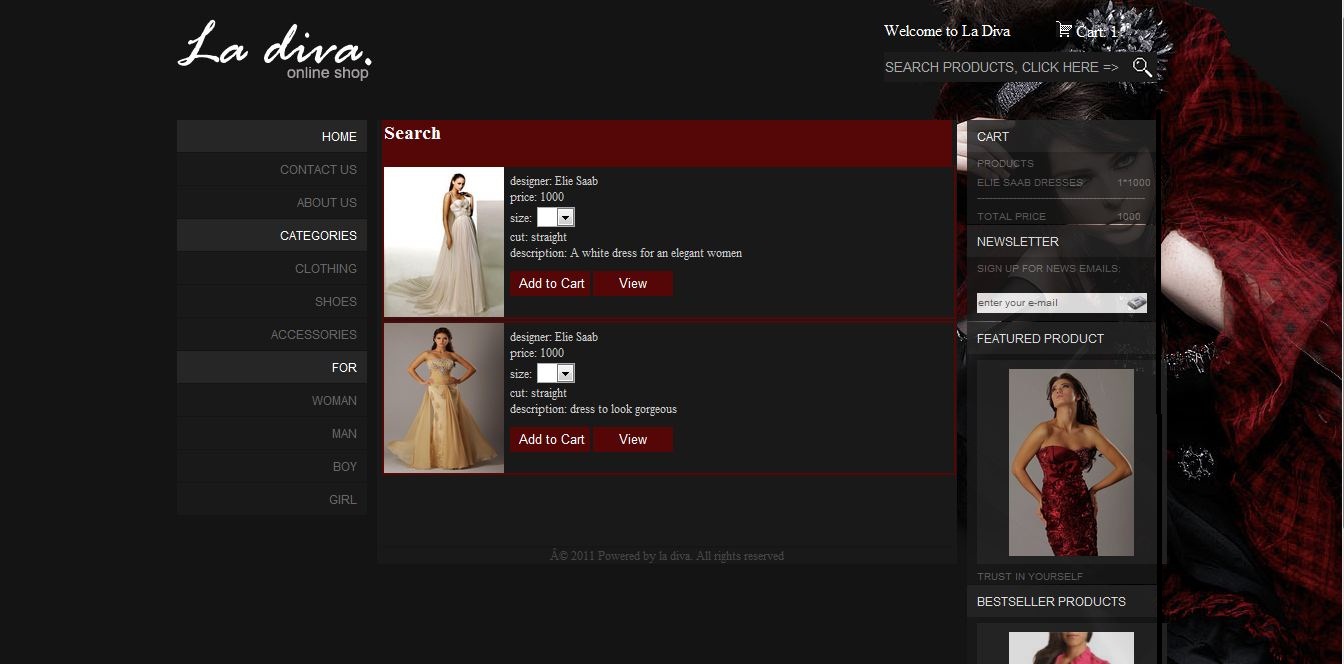Click the La diva logo
This screenshot has height=664, width=1344.
[x=274, y=49]
